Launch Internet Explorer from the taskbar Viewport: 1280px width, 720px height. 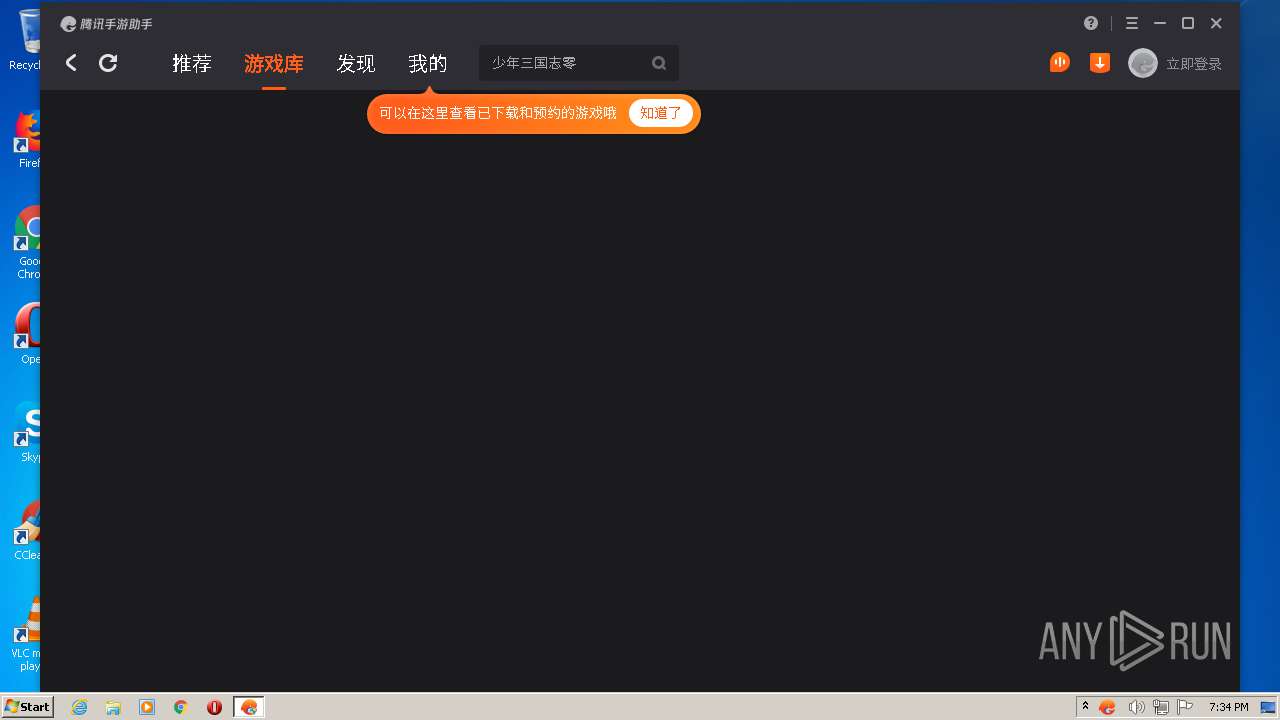(x=80, y=707)
